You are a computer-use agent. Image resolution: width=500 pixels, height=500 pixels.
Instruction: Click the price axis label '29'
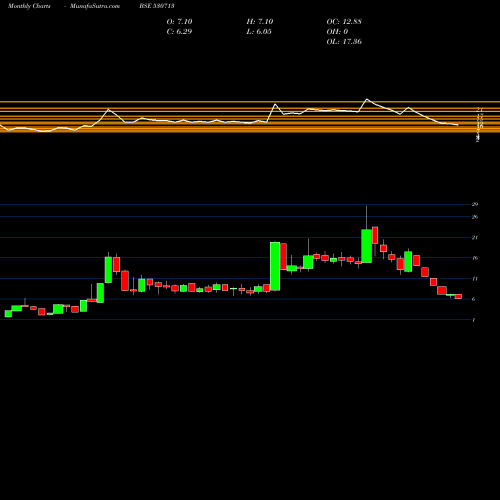(x=475, y=204)
